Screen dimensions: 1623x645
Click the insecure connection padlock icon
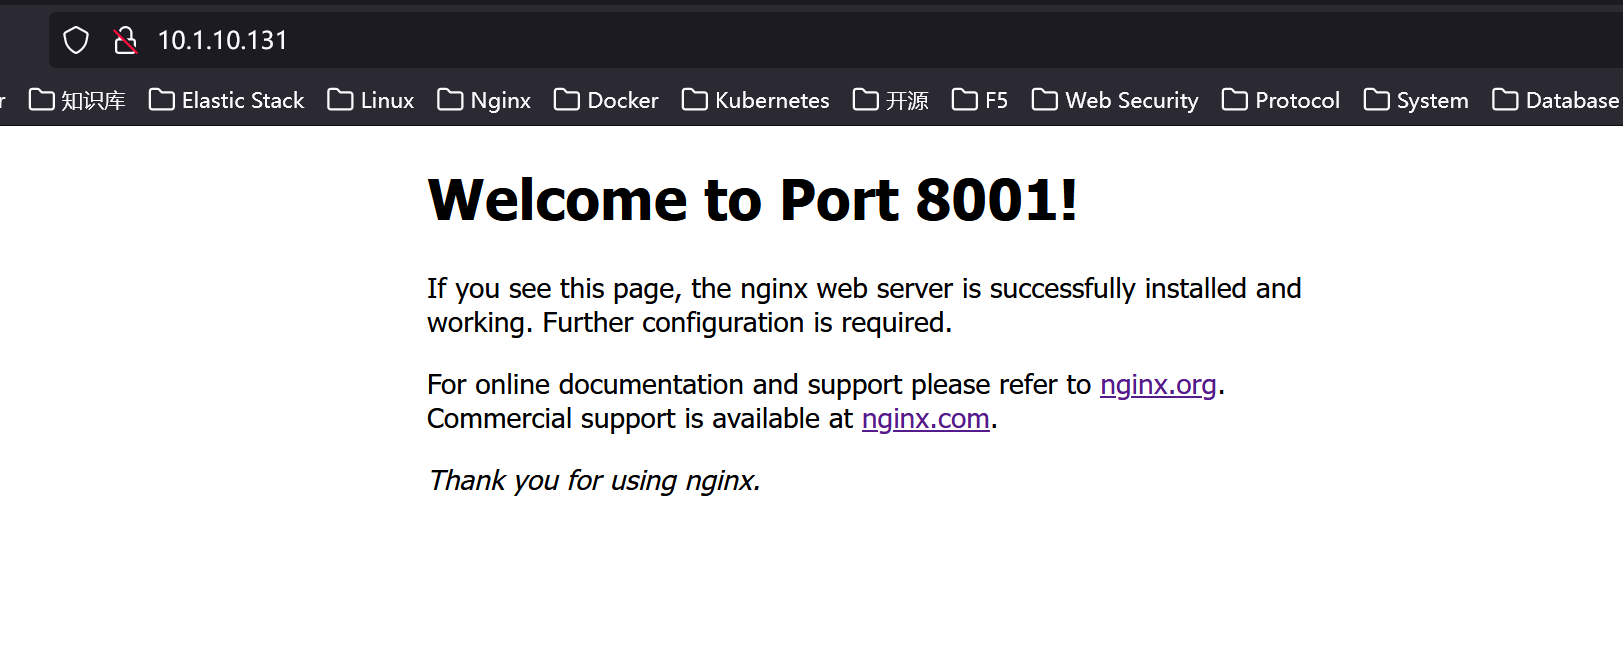click(125, 40)
